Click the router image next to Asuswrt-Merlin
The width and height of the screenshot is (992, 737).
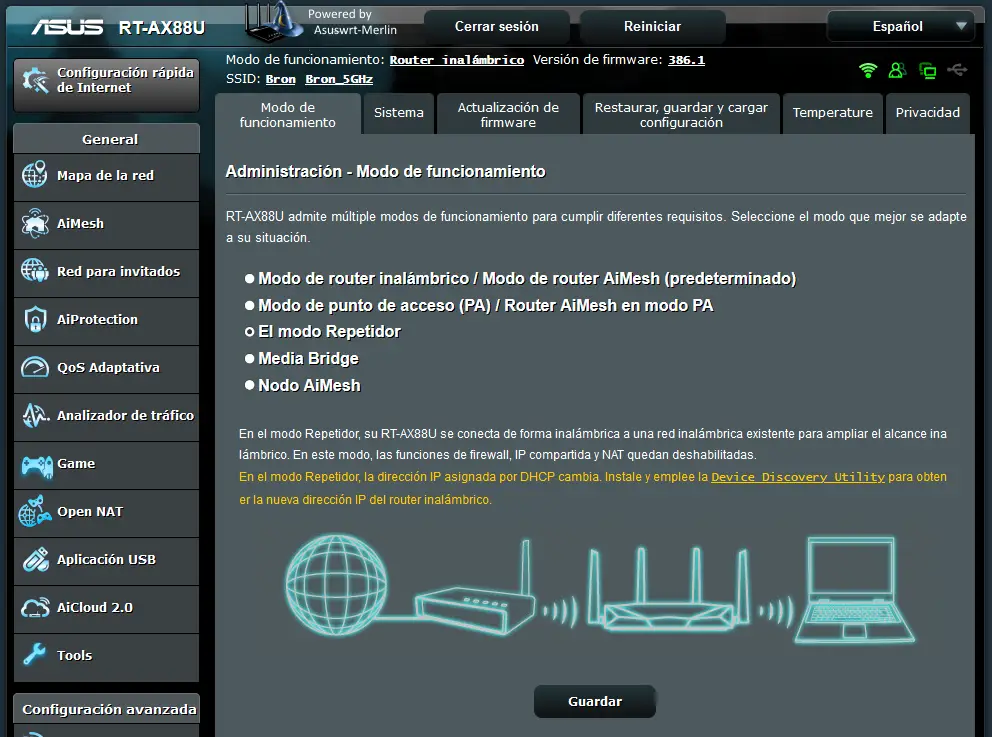click(273, 23)
